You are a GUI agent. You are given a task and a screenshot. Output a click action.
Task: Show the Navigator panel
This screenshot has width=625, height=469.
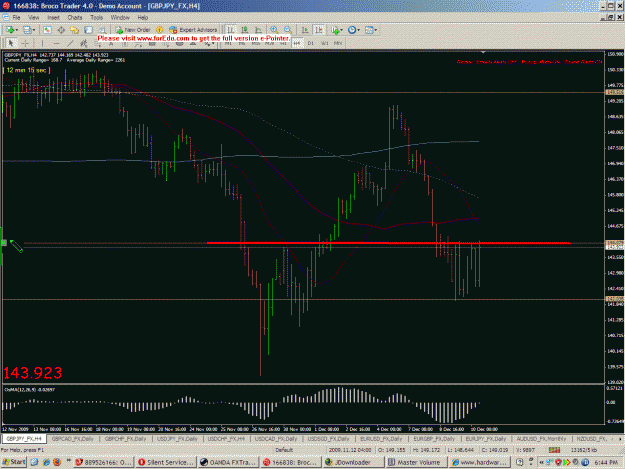pyautogui.click(x=75, y=30)
